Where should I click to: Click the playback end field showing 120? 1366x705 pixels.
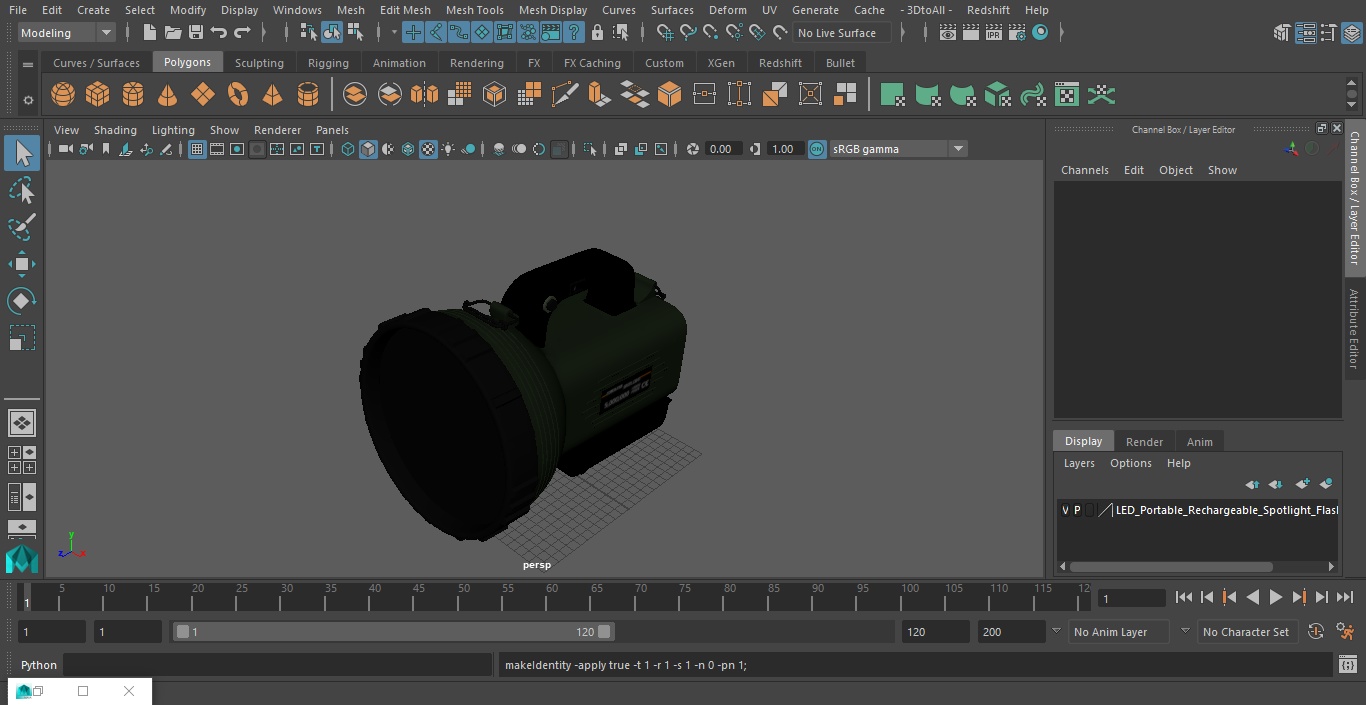(935, 632)
